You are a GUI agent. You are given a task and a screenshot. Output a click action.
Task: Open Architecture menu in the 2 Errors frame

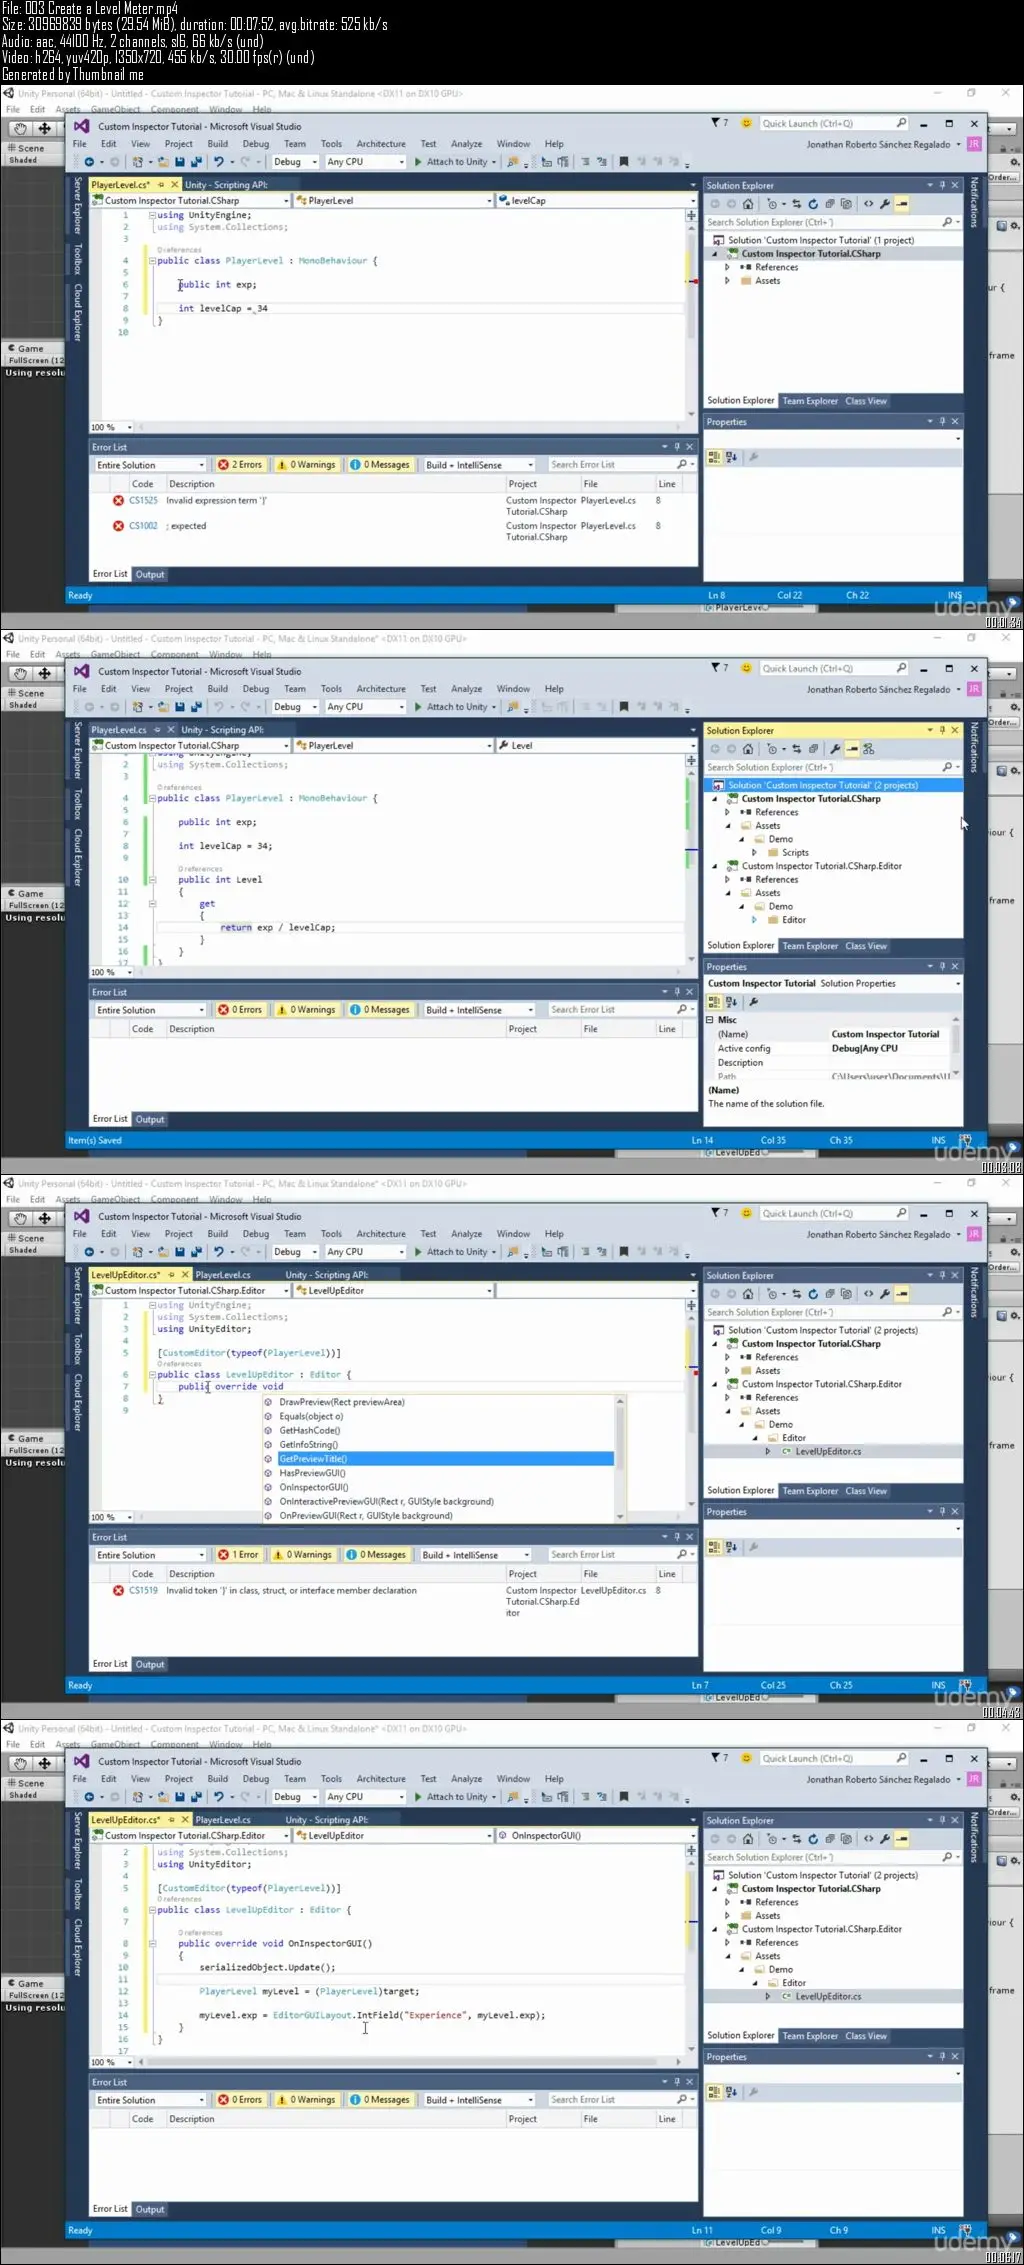click(x=381, y=144)
